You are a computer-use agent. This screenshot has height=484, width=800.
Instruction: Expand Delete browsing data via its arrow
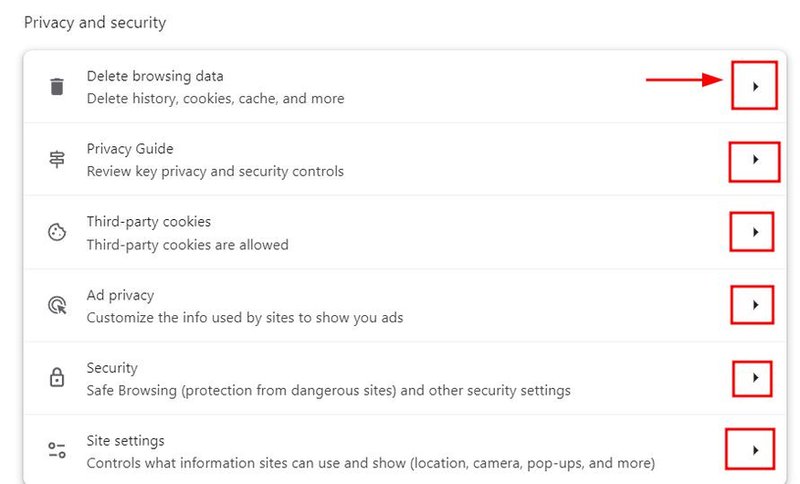point(755,87)
